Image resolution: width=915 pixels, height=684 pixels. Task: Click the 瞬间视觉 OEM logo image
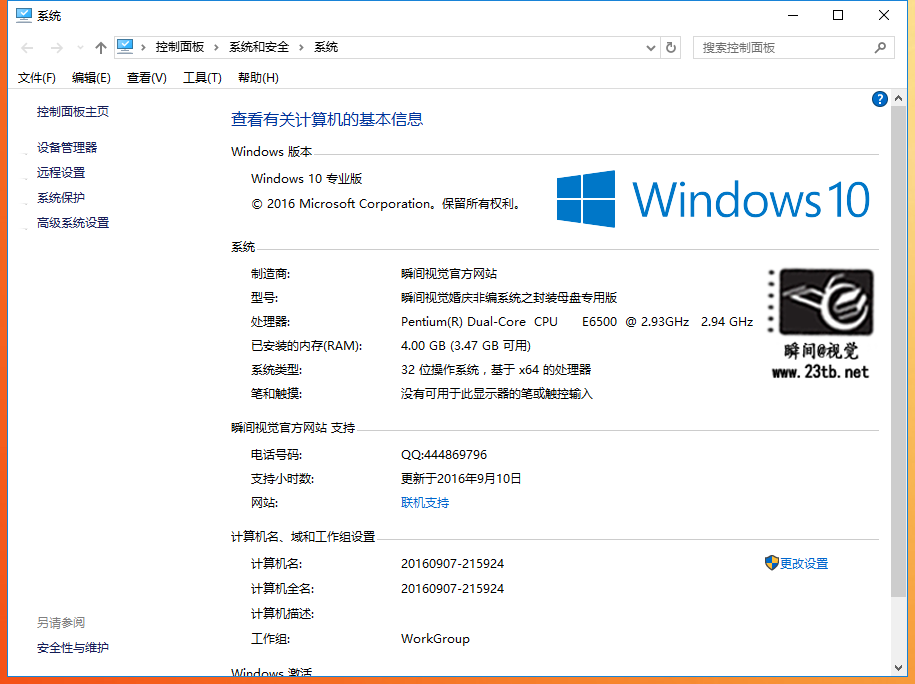pyautogui.click(x=821, y=324)
